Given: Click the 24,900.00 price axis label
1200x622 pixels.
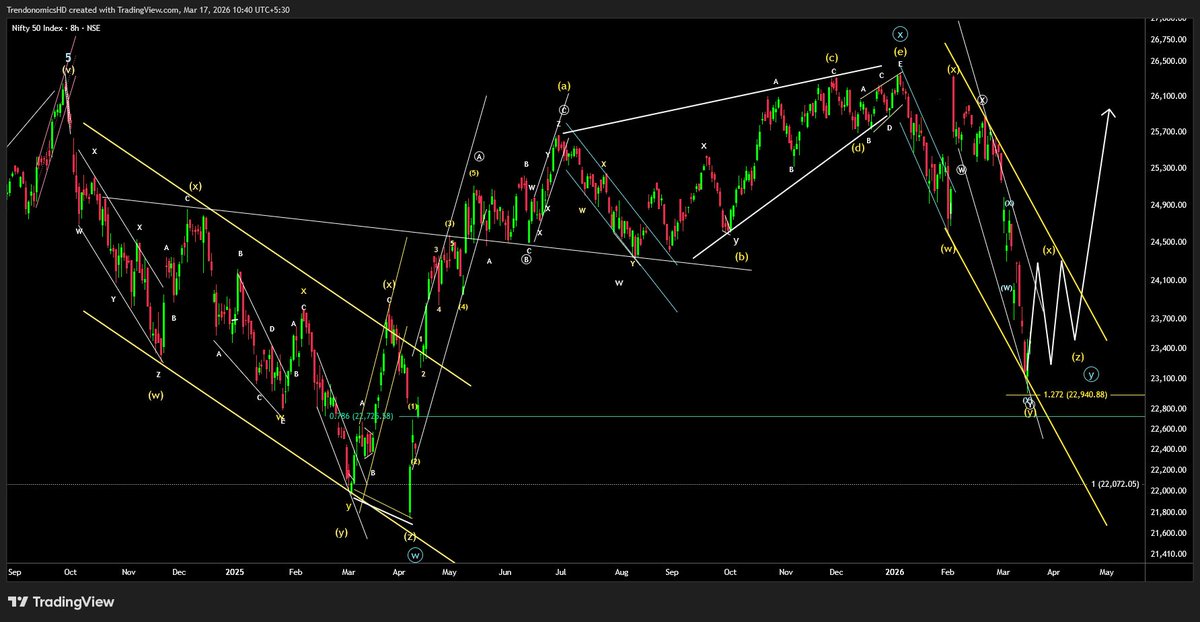Looking at the screenshot, I should tap(1170, 205).
